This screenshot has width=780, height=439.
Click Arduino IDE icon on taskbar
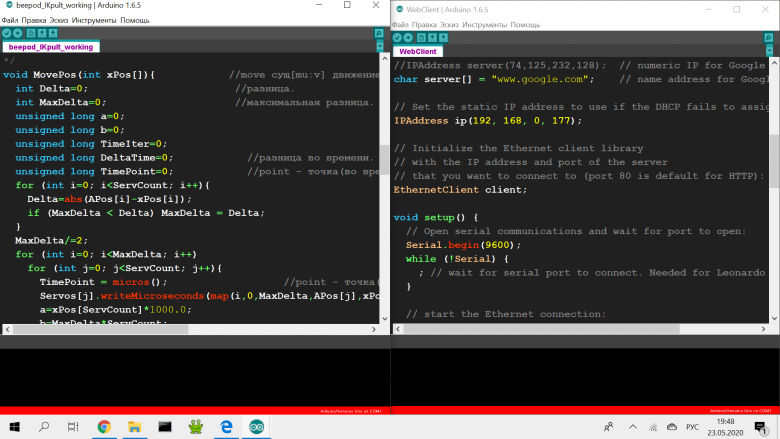[257, 427]
